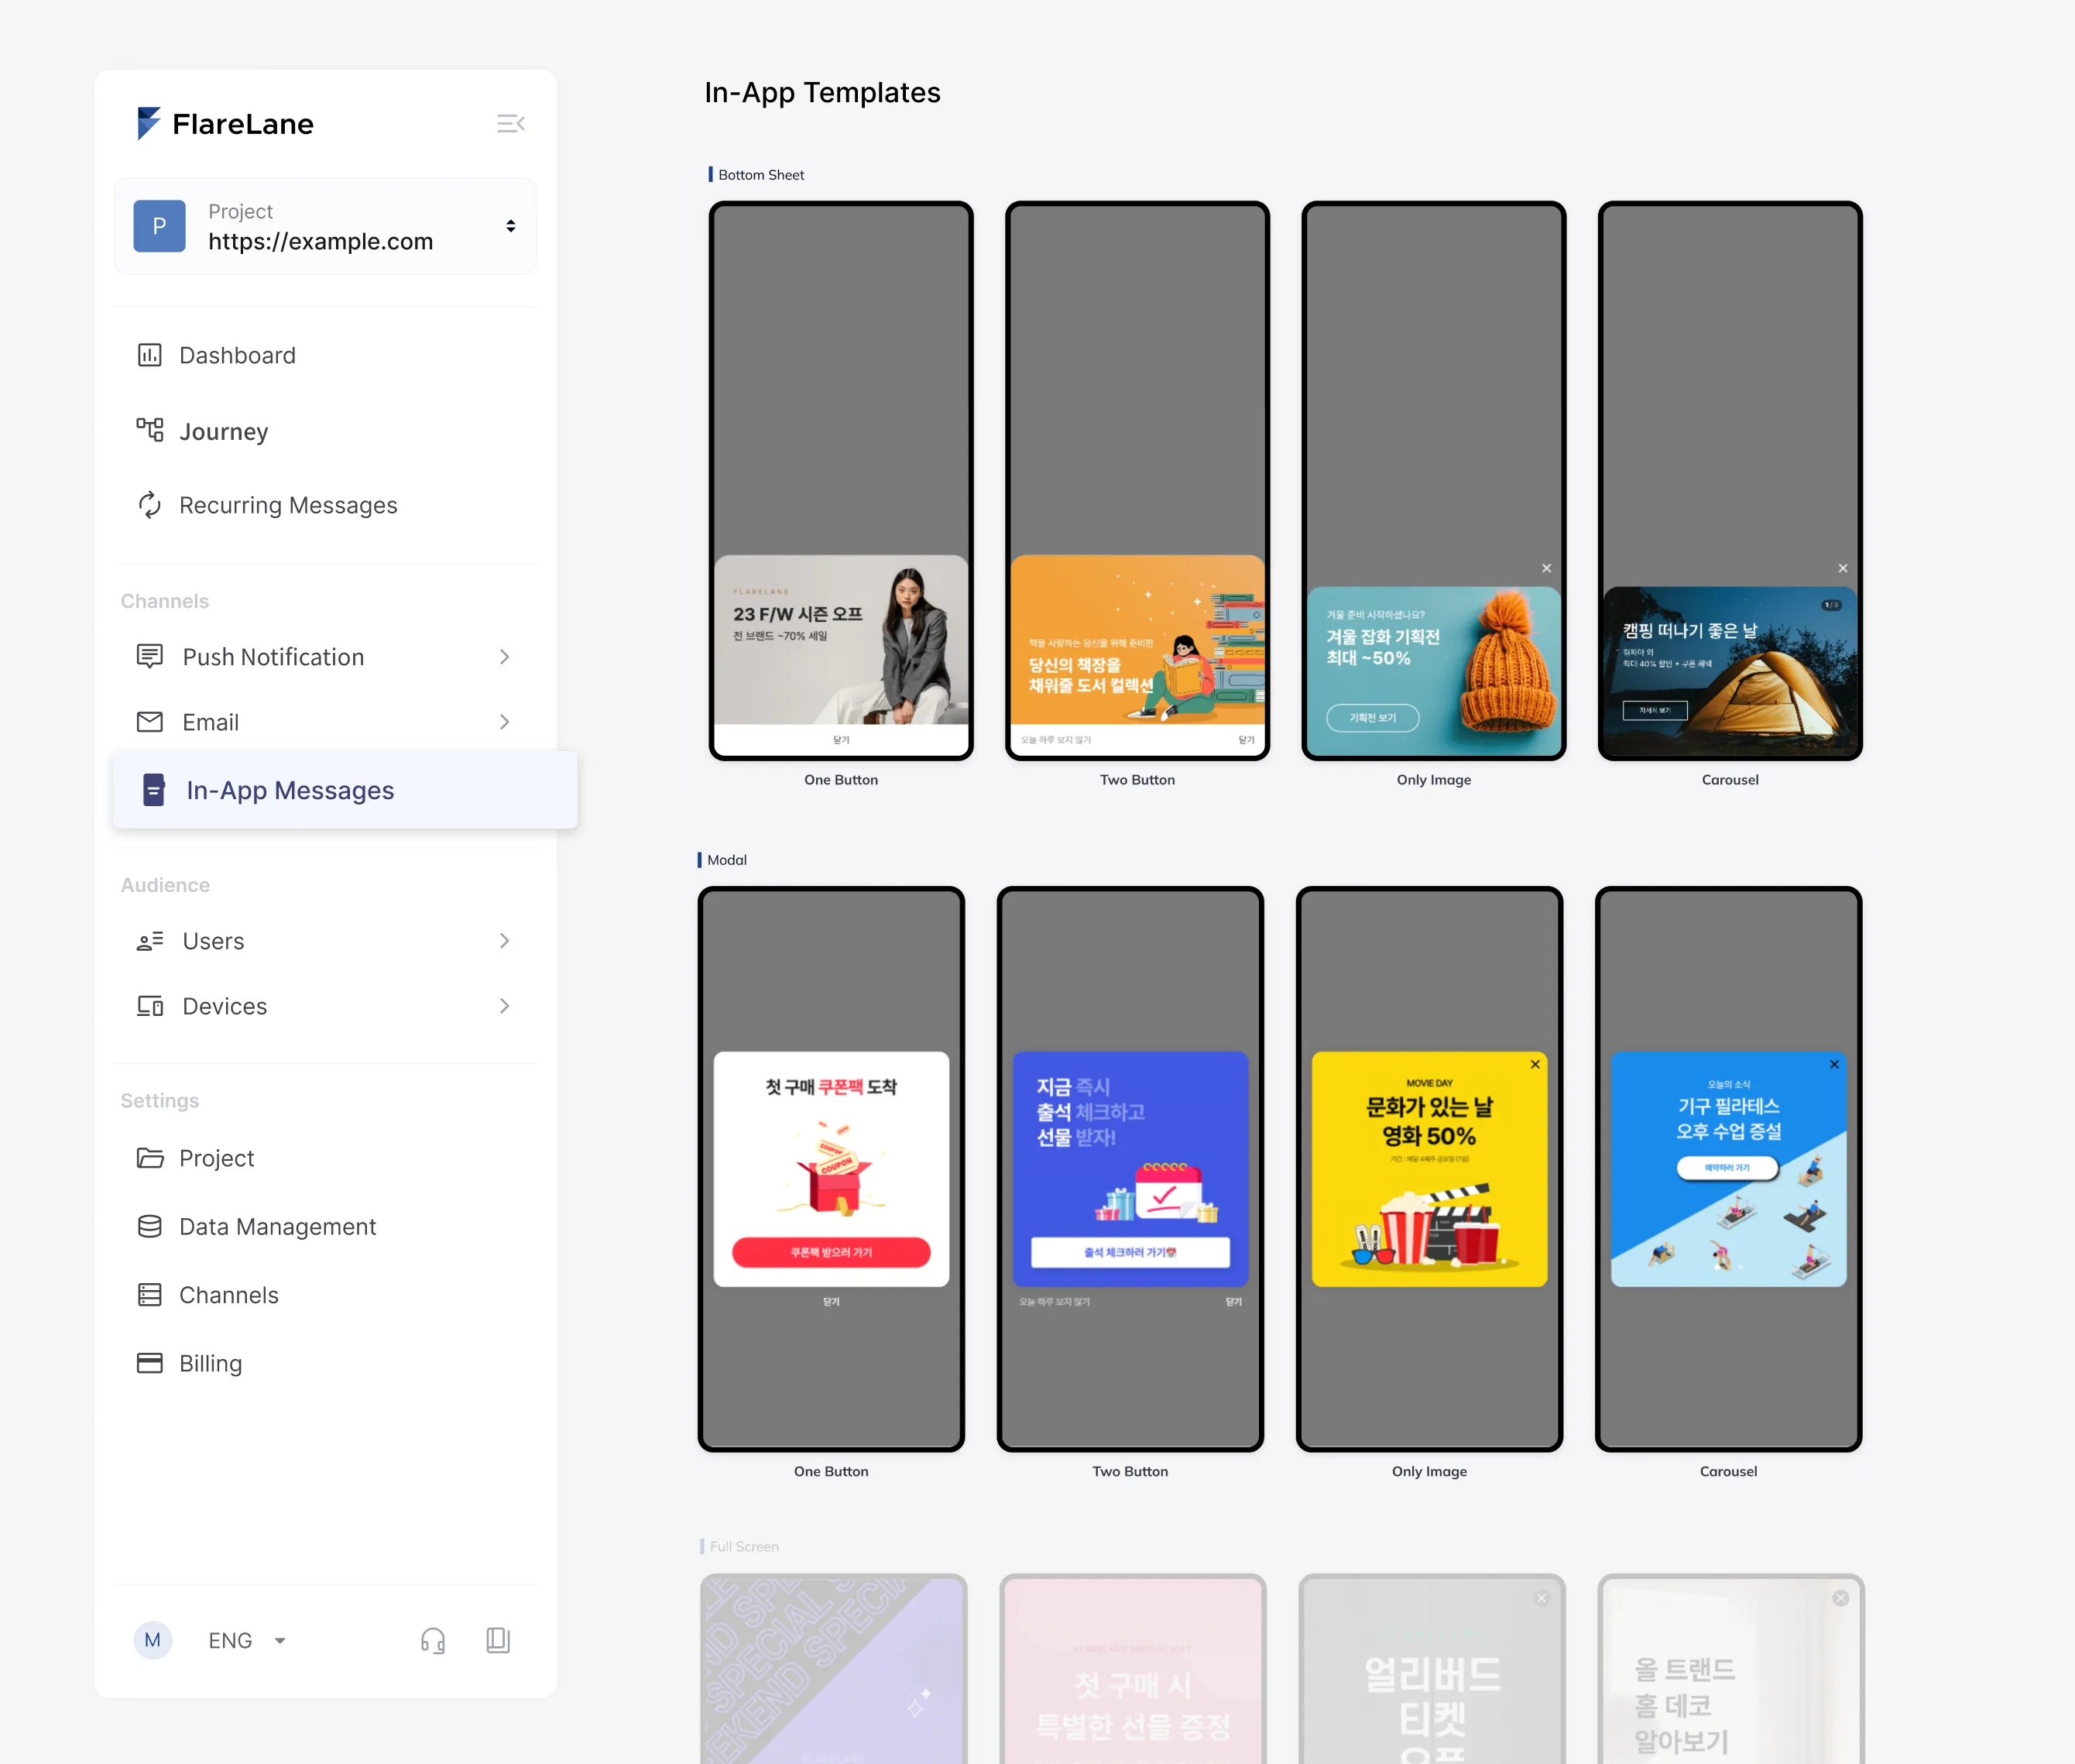This screenshot has height=1764, width=2075.
Task: Open the project selector dropdown
Action: click(325, 226)
